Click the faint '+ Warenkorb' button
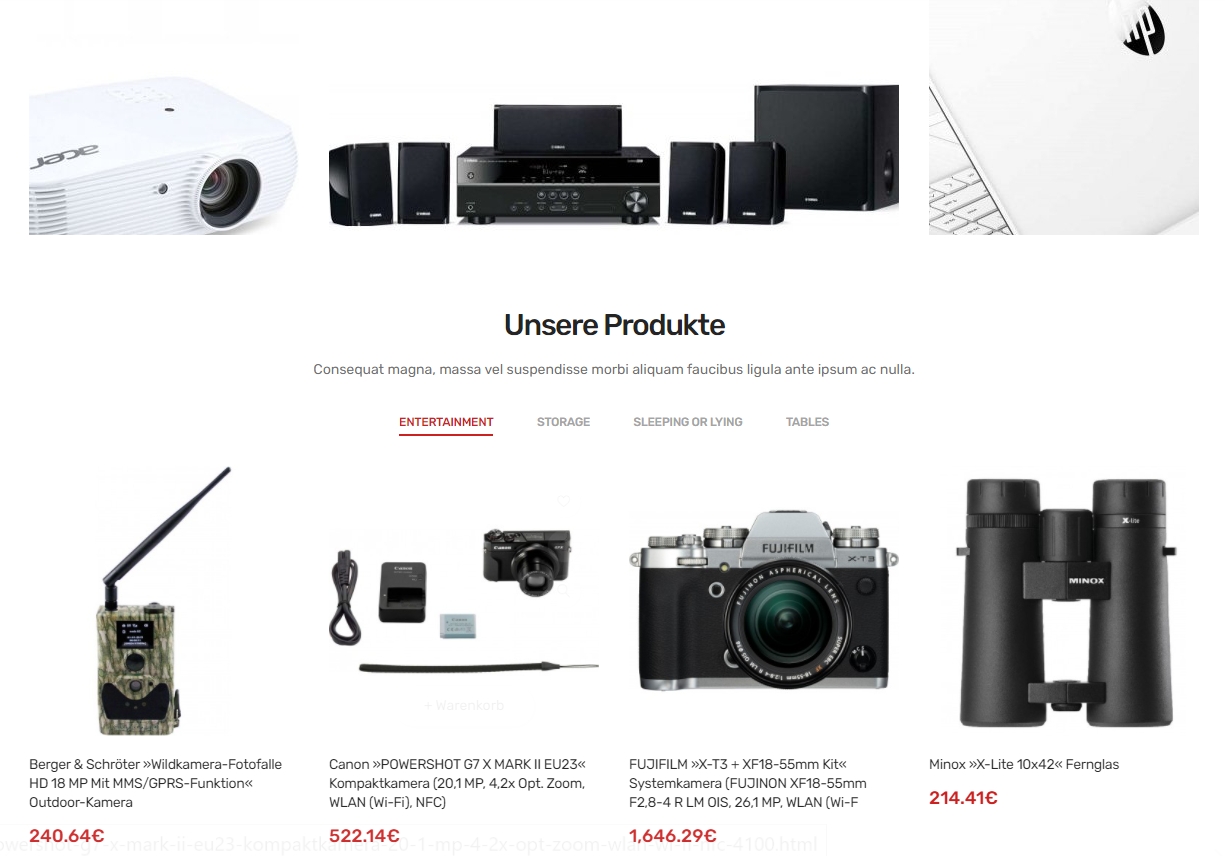The width and height of the screenshot is (1225, 856). (x=464, y=705)
